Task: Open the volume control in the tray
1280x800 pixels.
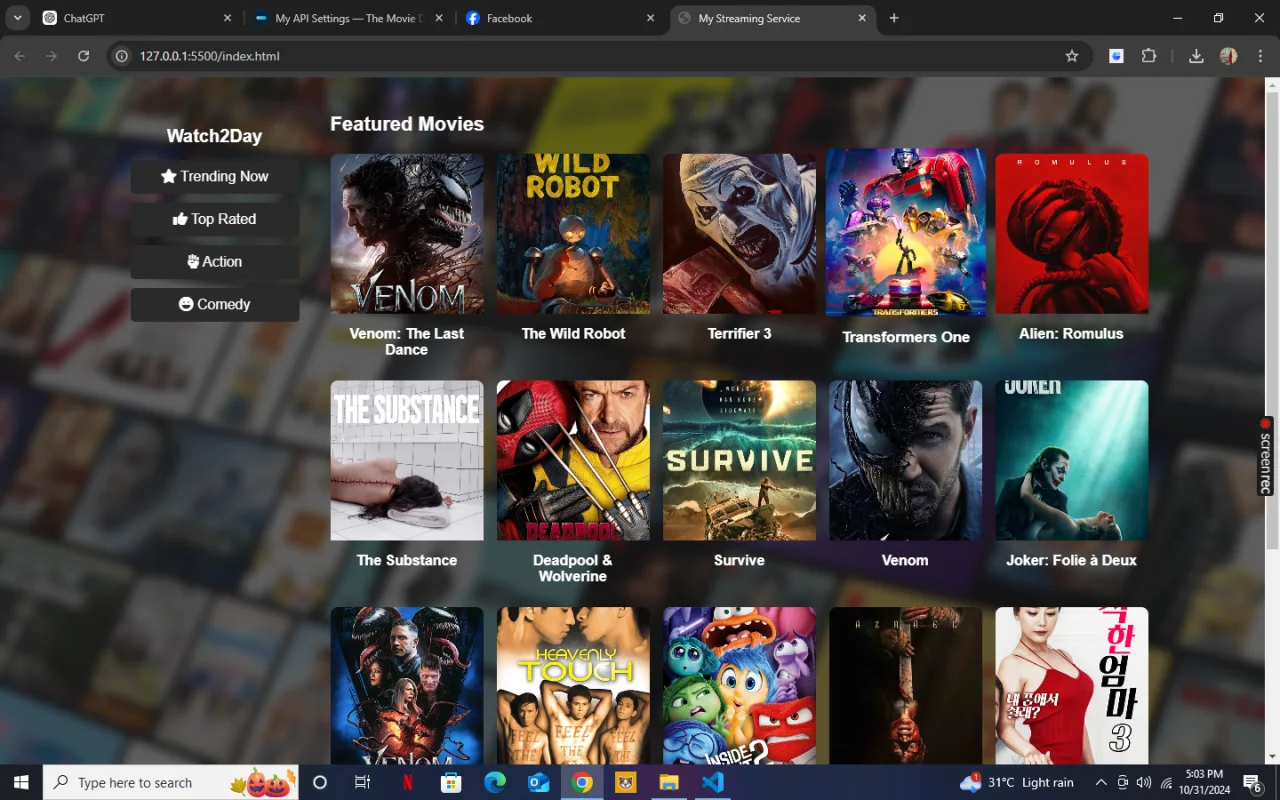Action: point(1144,782)
